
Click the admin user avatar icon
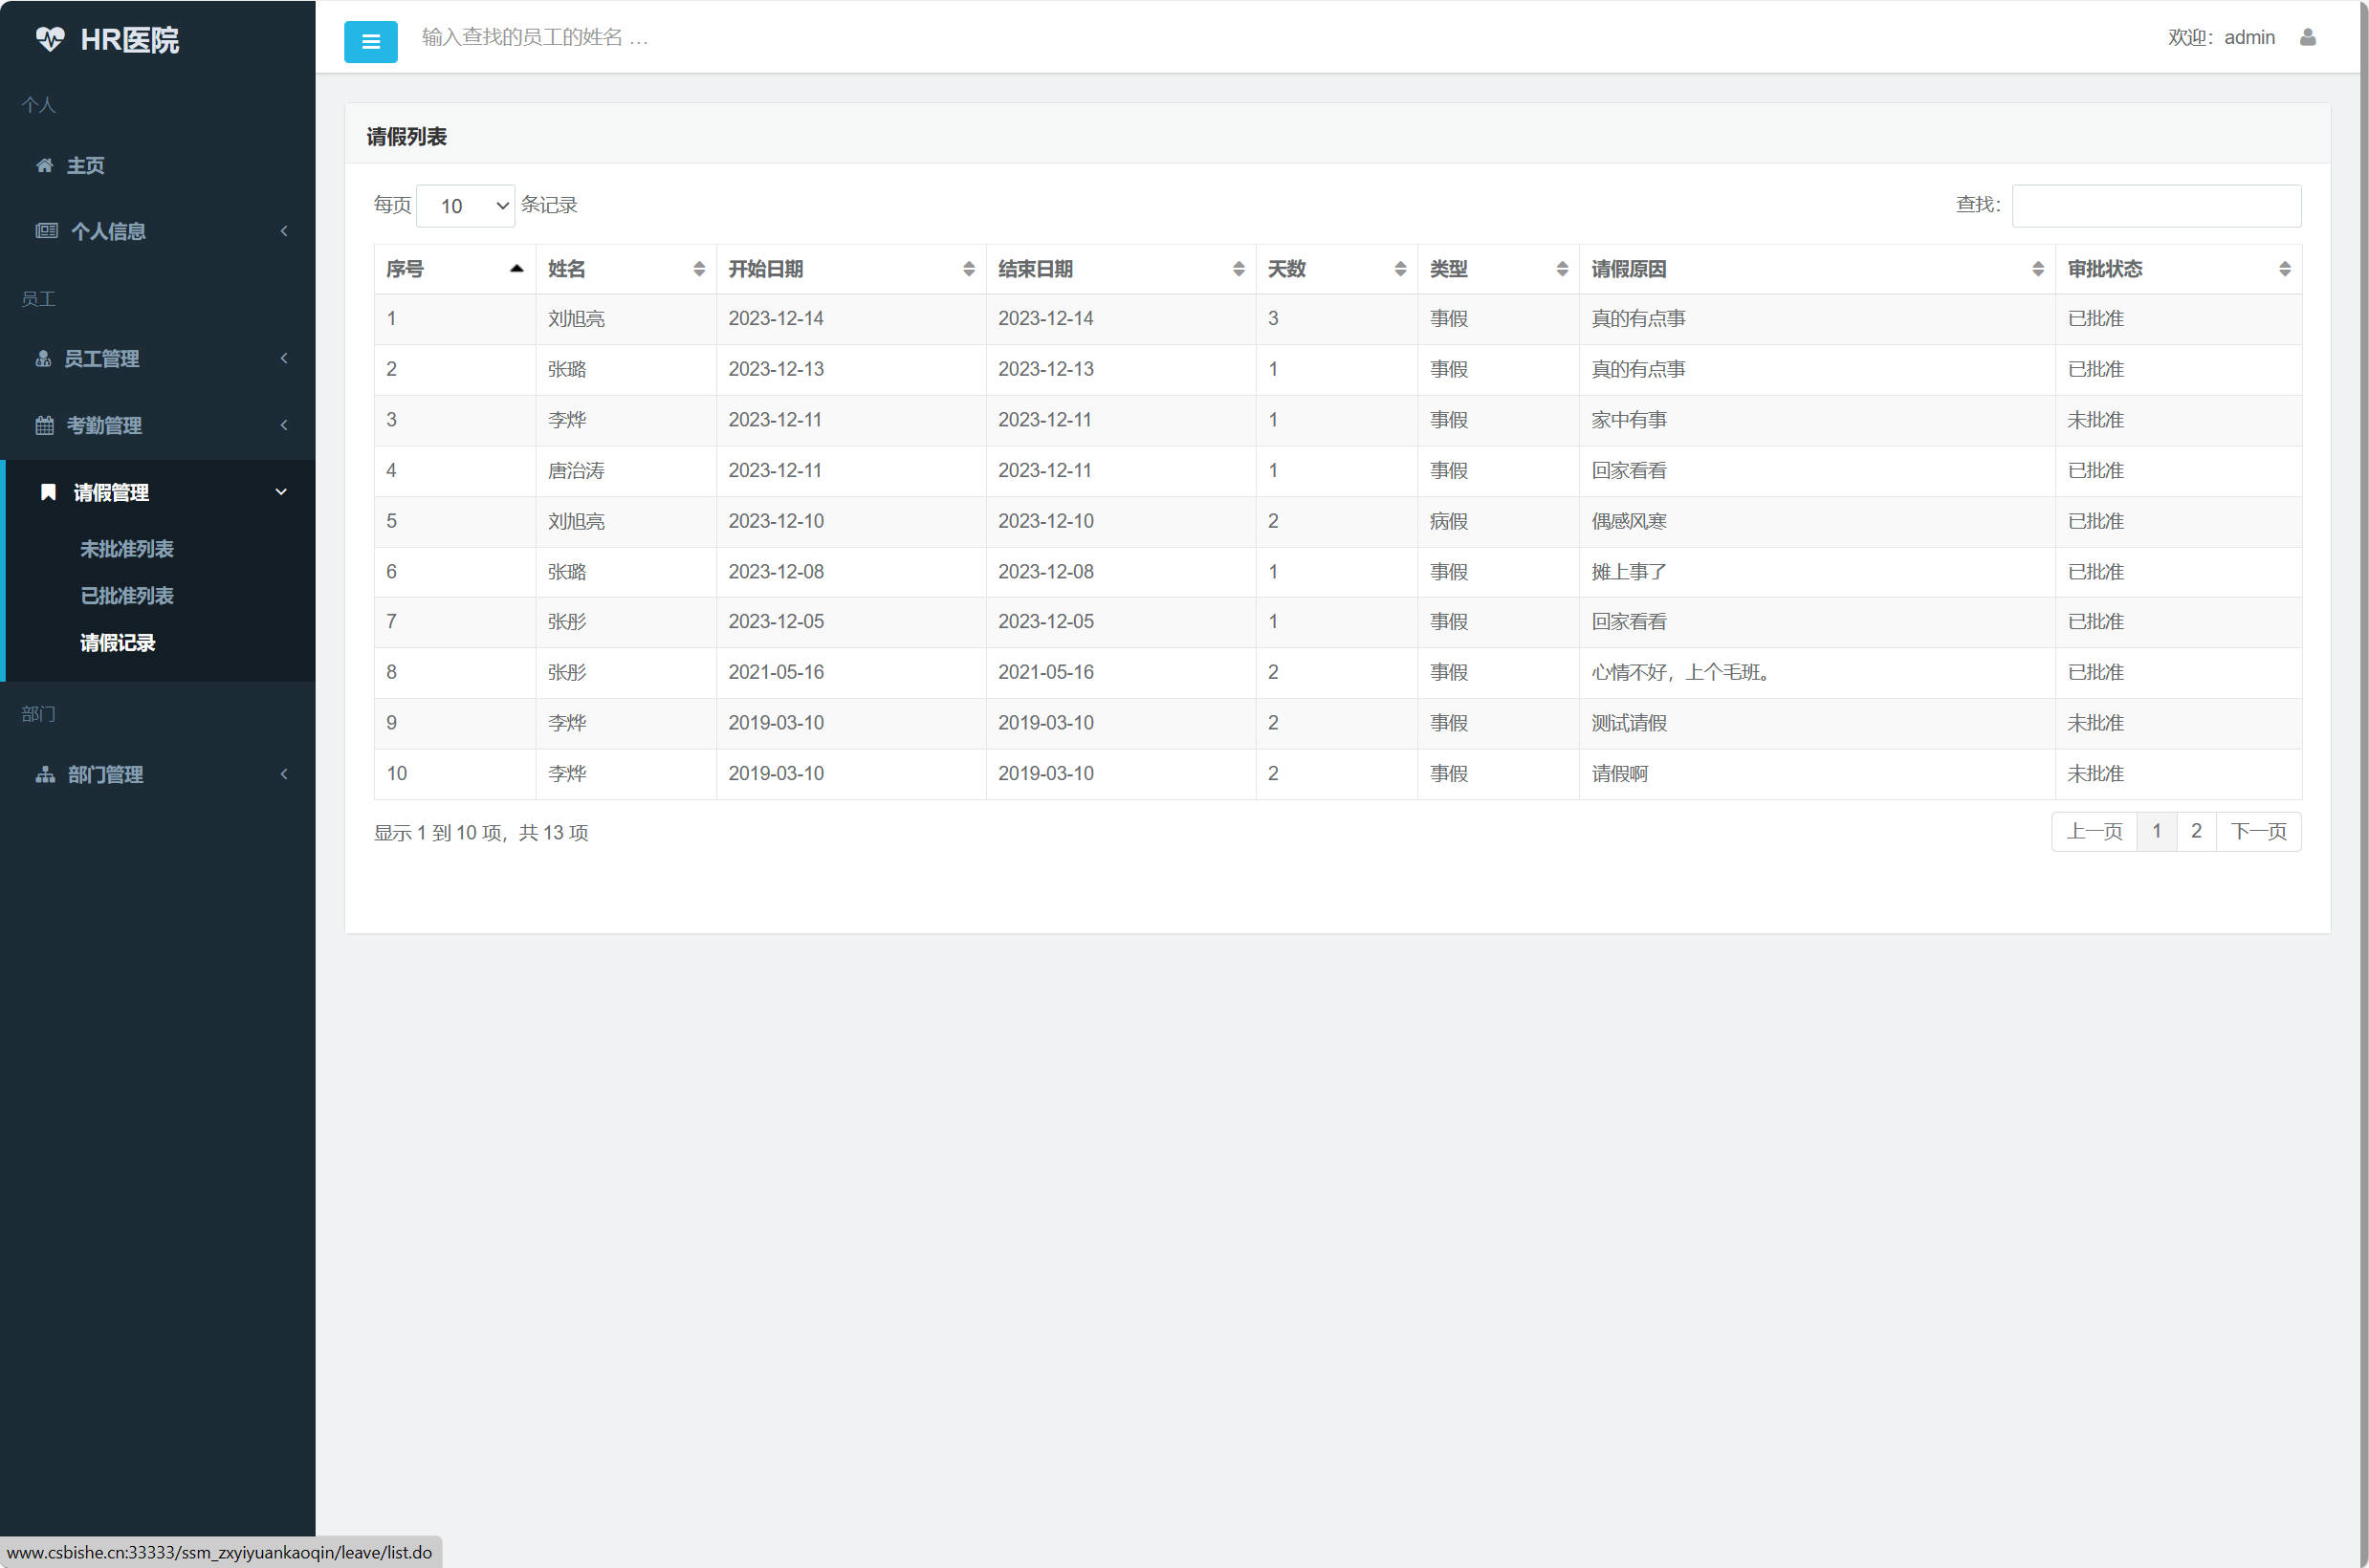tap(2307, 37)
